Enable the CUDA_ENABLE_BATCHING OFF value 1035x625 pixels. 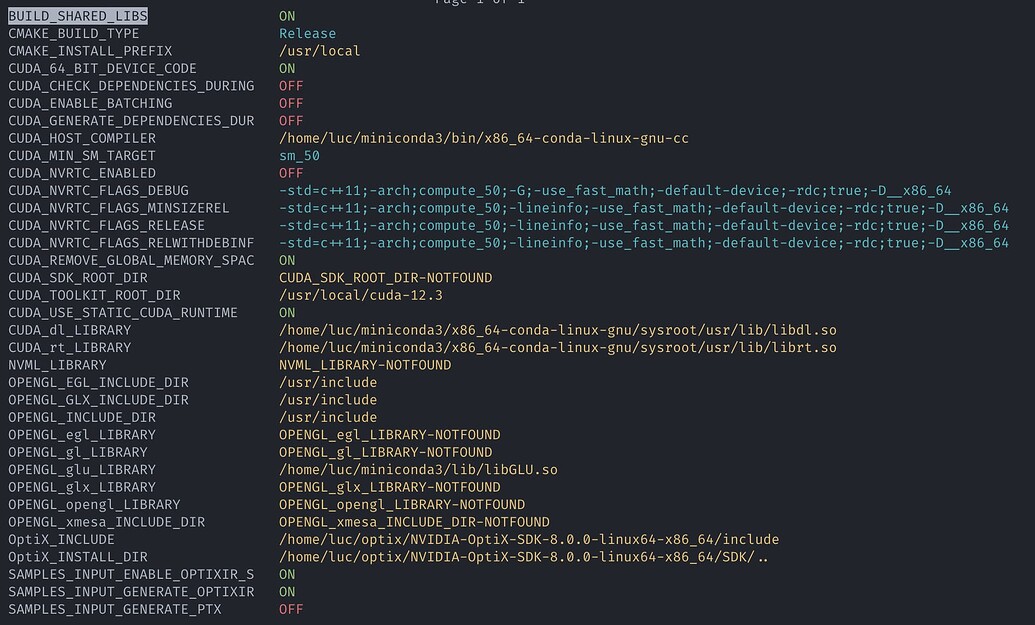point(291,103)
